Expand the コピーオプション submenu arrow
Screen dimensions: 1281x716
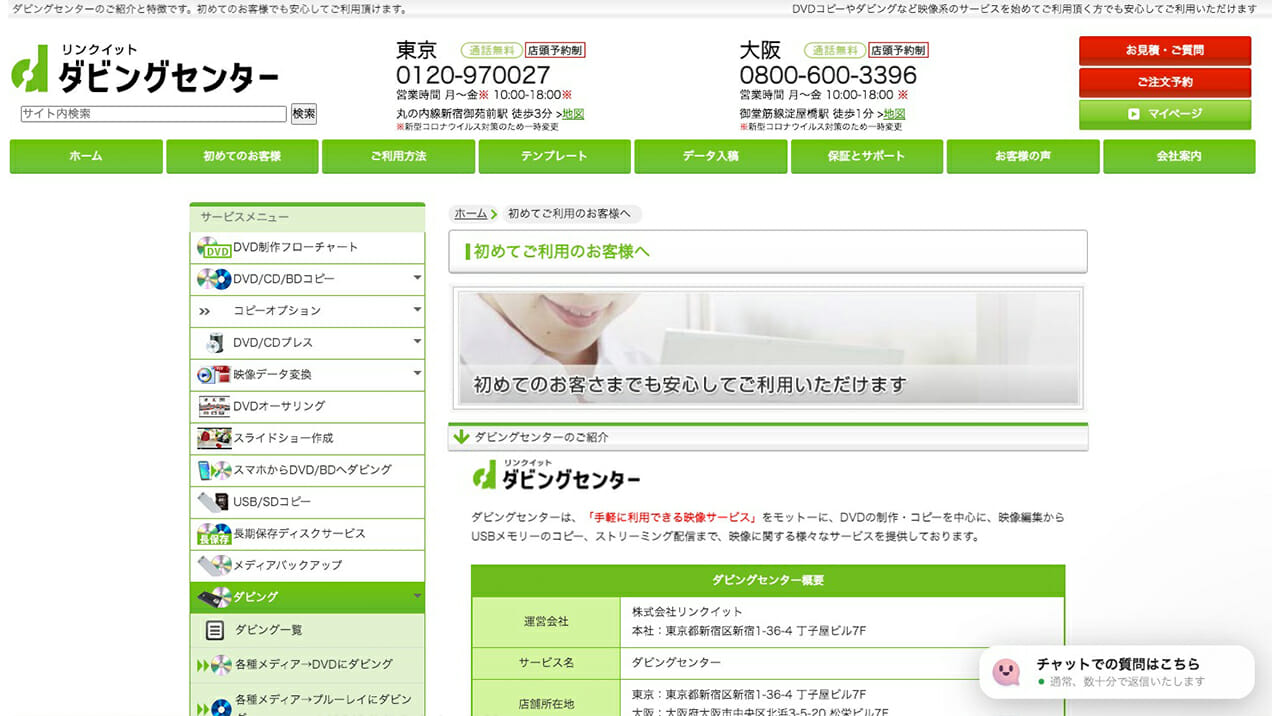point(417,310)
